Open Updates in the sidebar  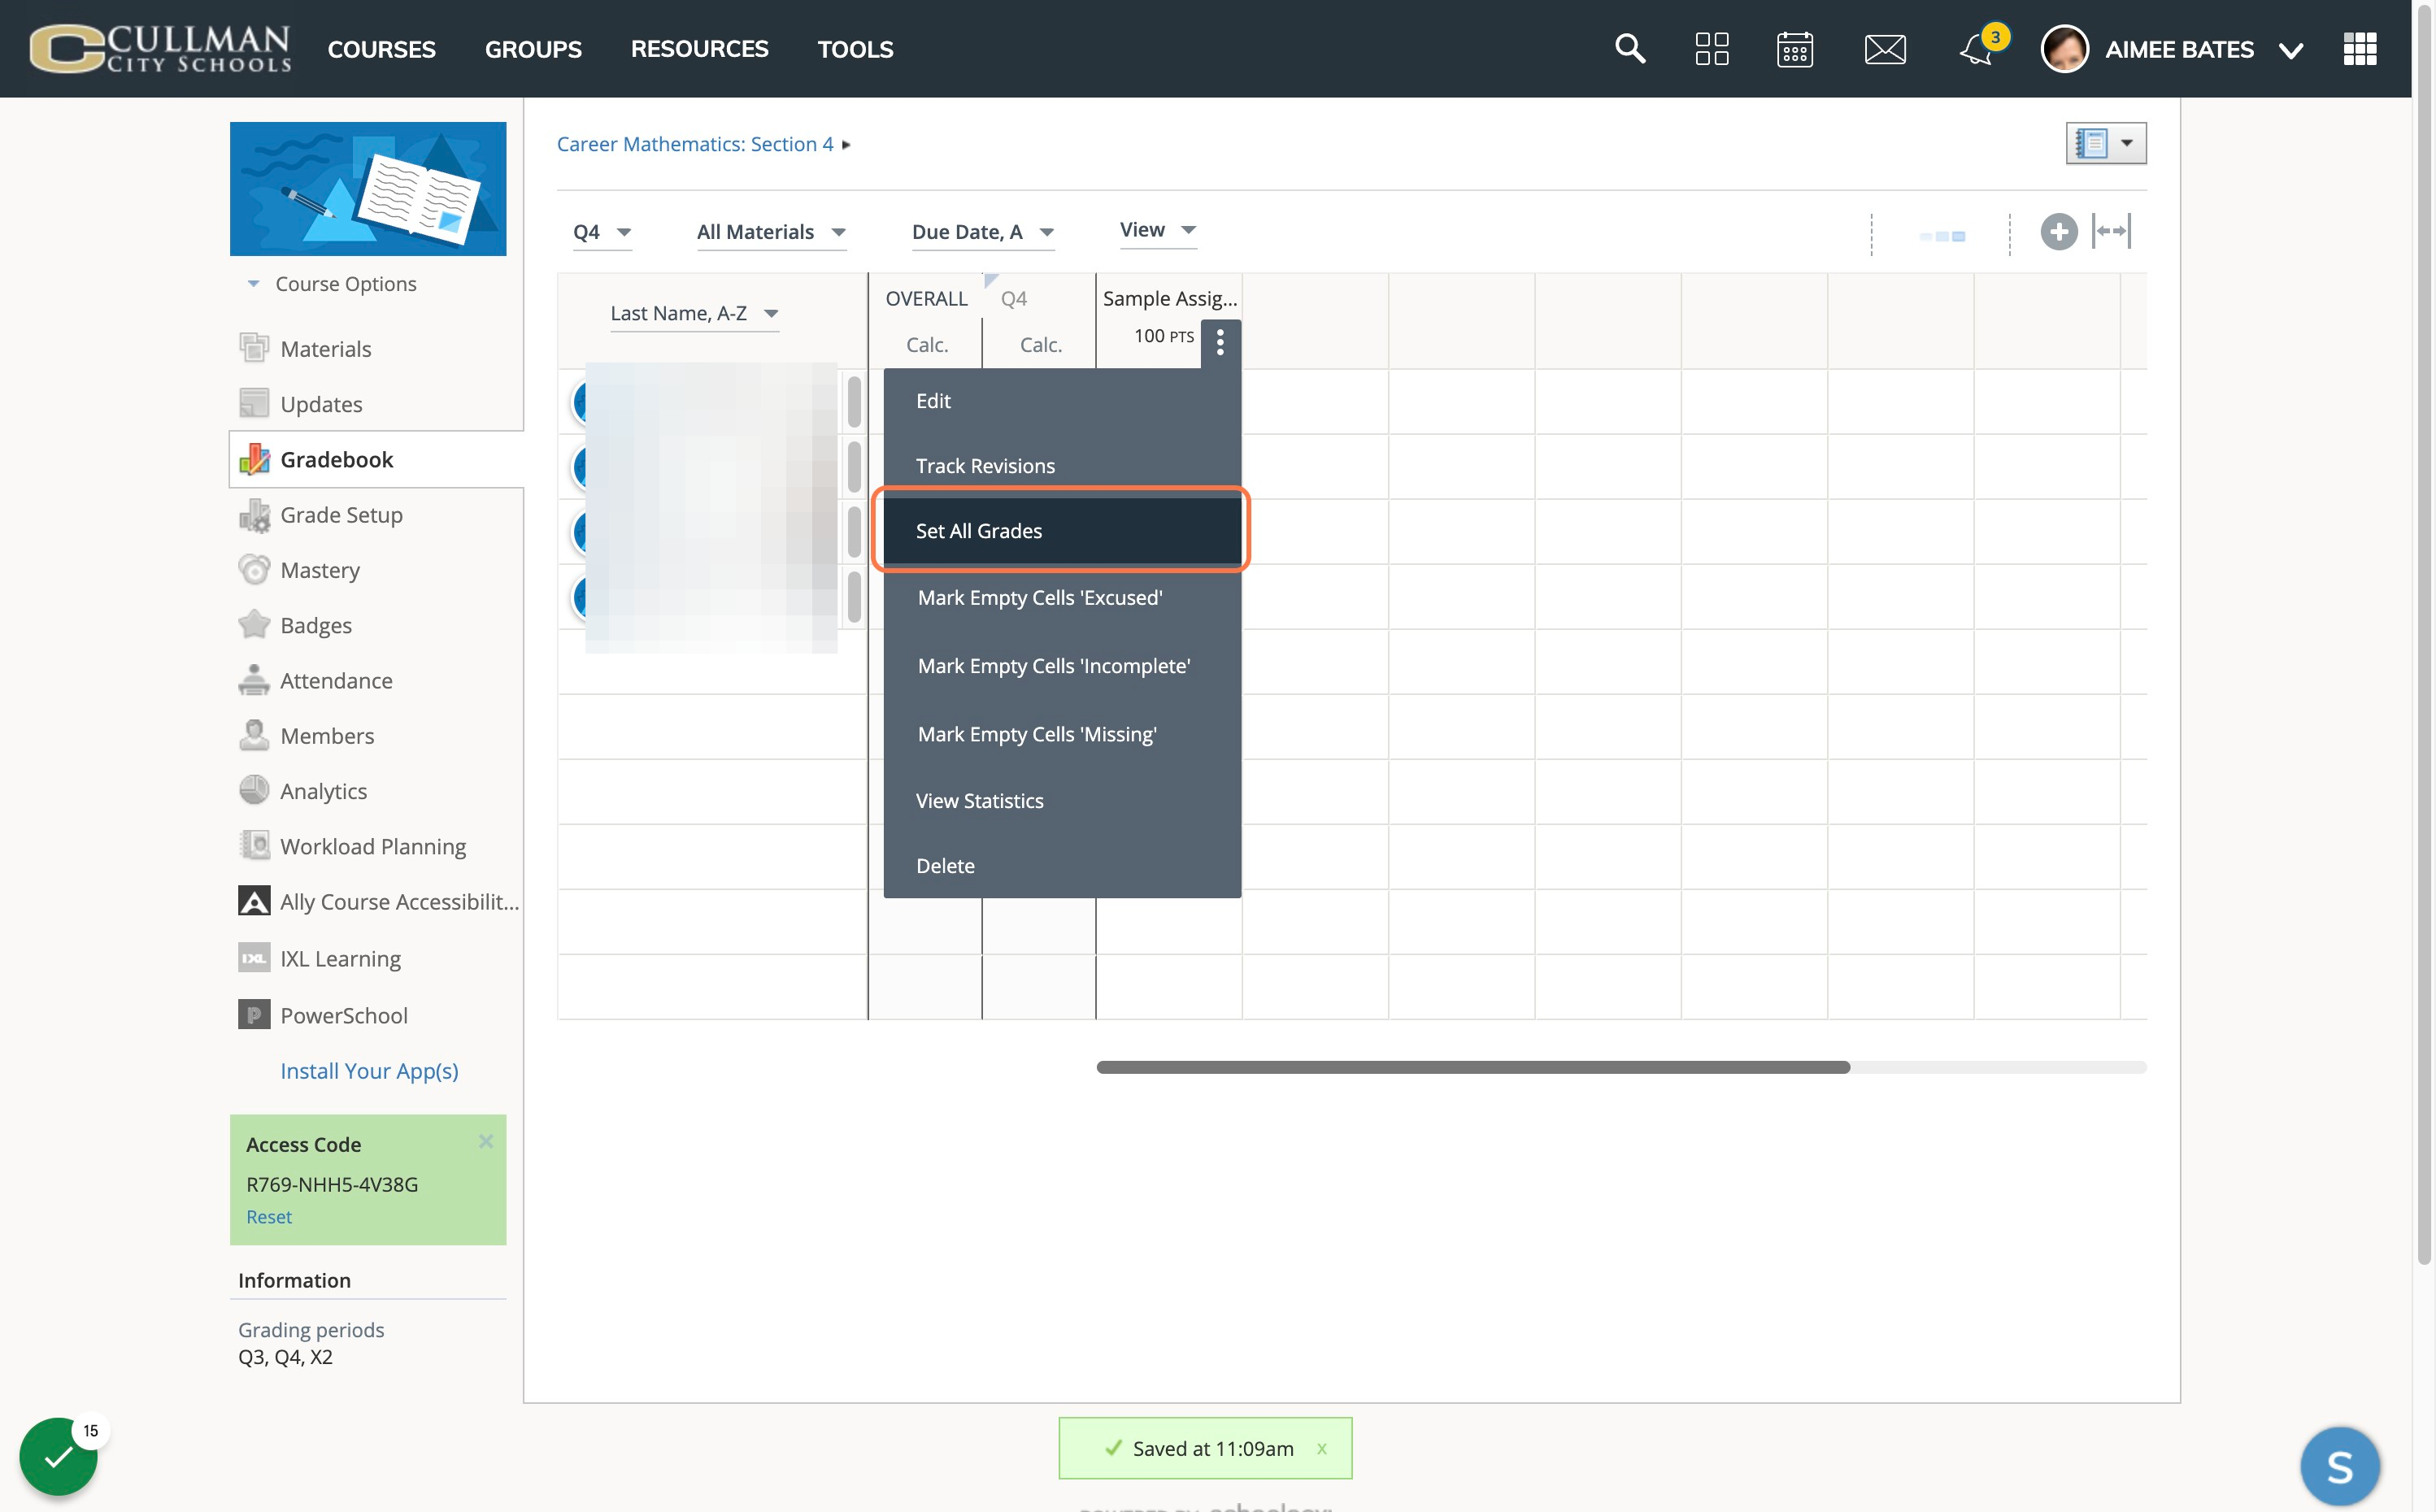tap(321, 403)
